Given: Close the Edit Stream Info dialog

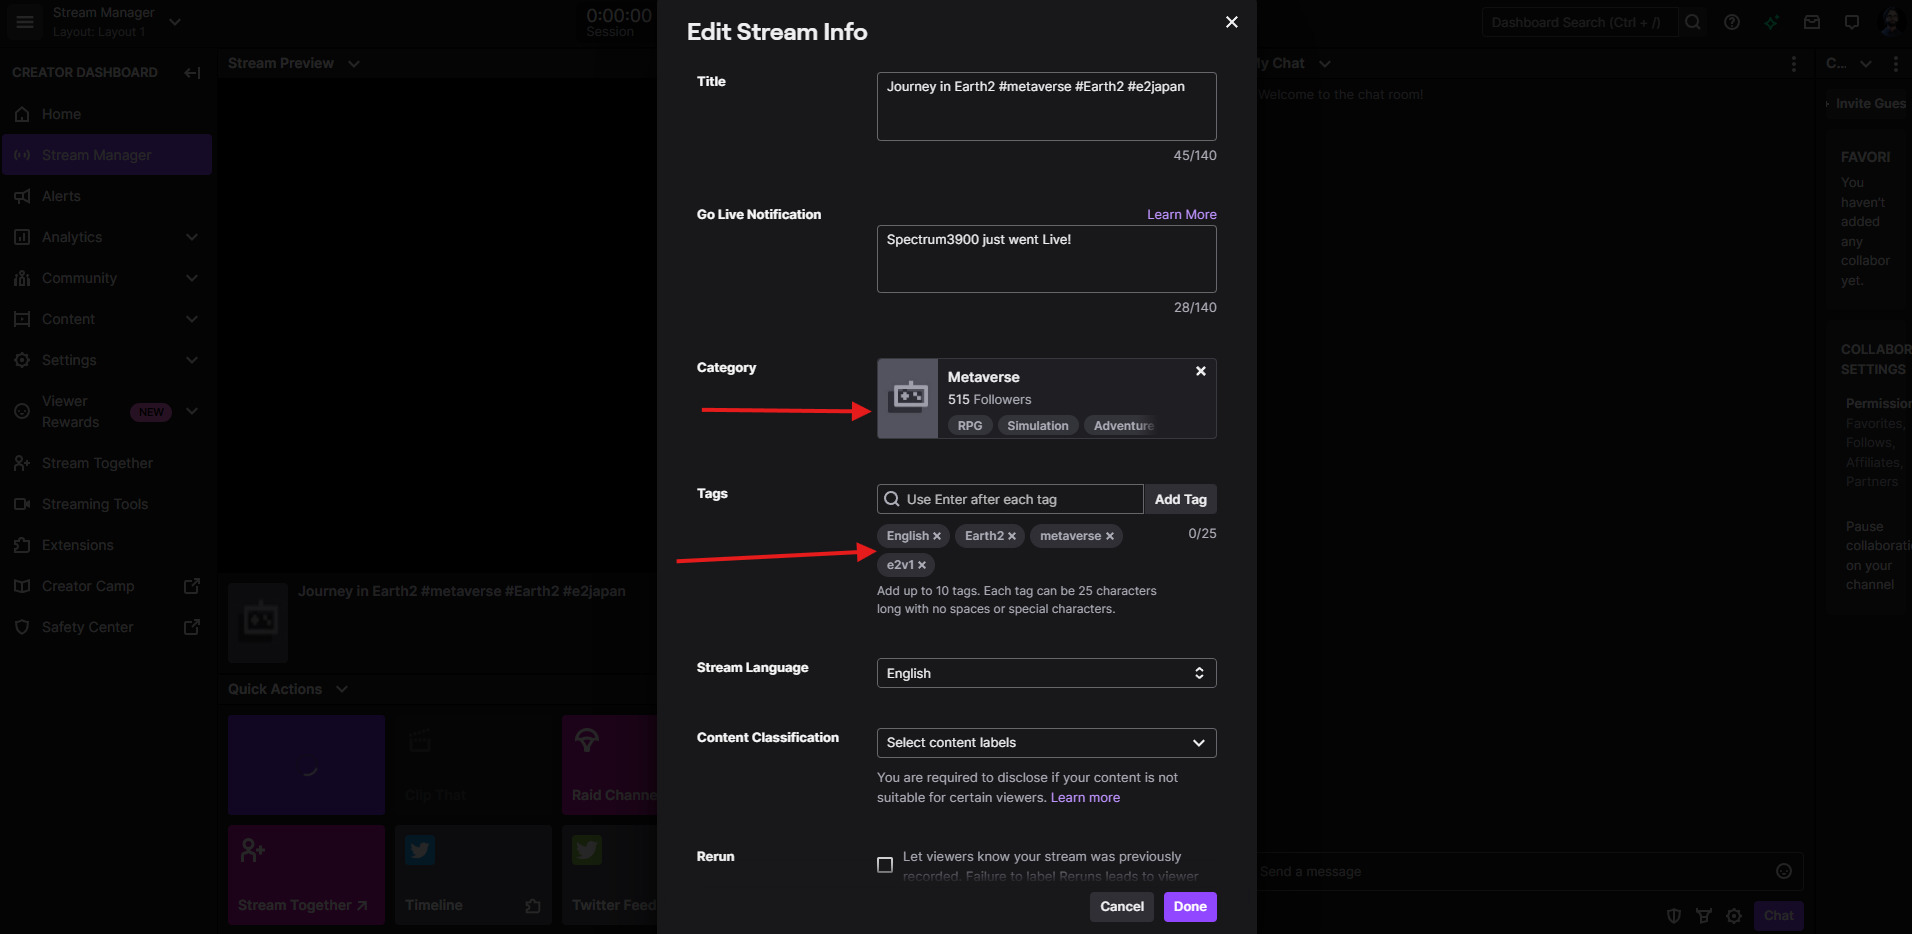Looking at the screenshot, I should (1232, 22).
